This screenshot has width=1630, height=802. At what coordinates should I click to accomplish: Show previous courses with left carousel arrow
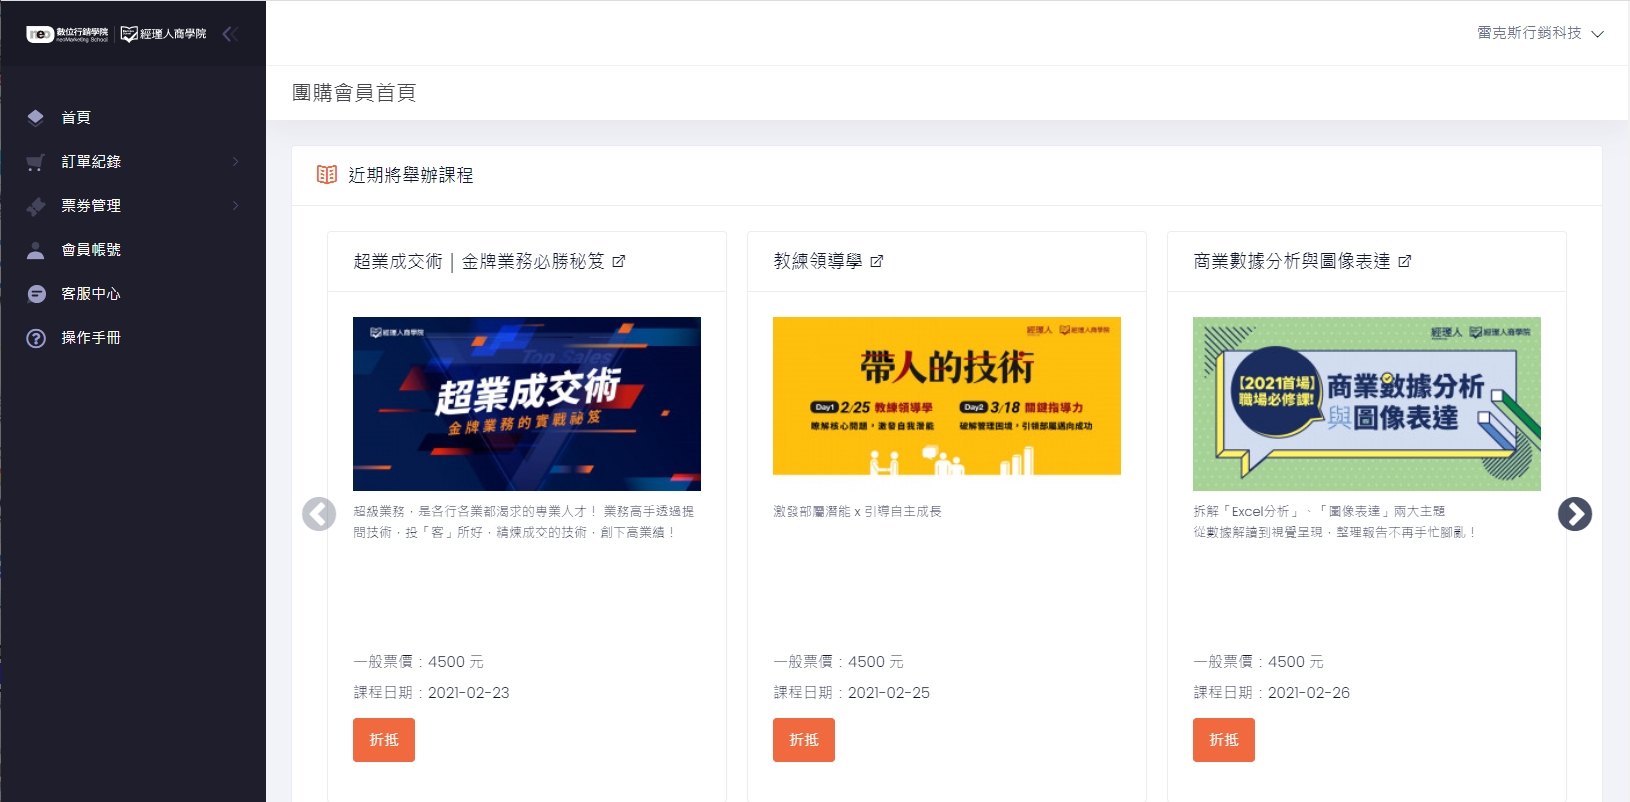[x=319, y=514]
